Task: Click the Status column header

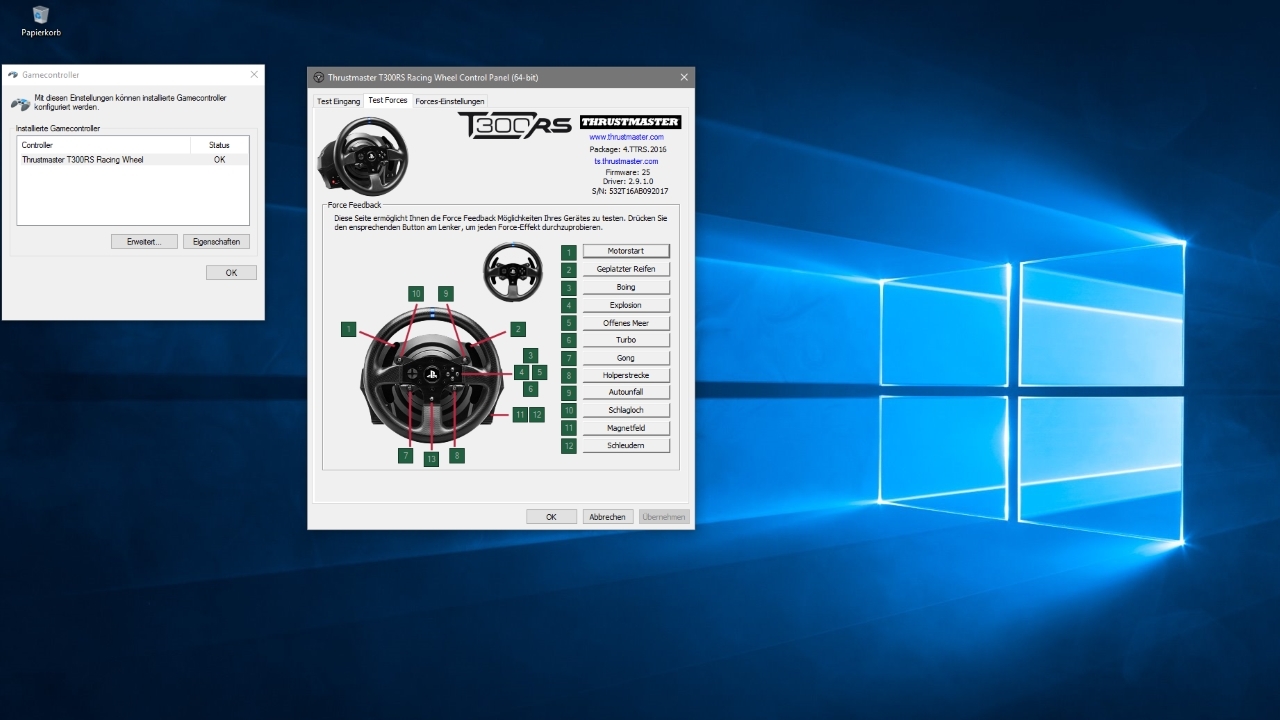Action: pos(219,145)
